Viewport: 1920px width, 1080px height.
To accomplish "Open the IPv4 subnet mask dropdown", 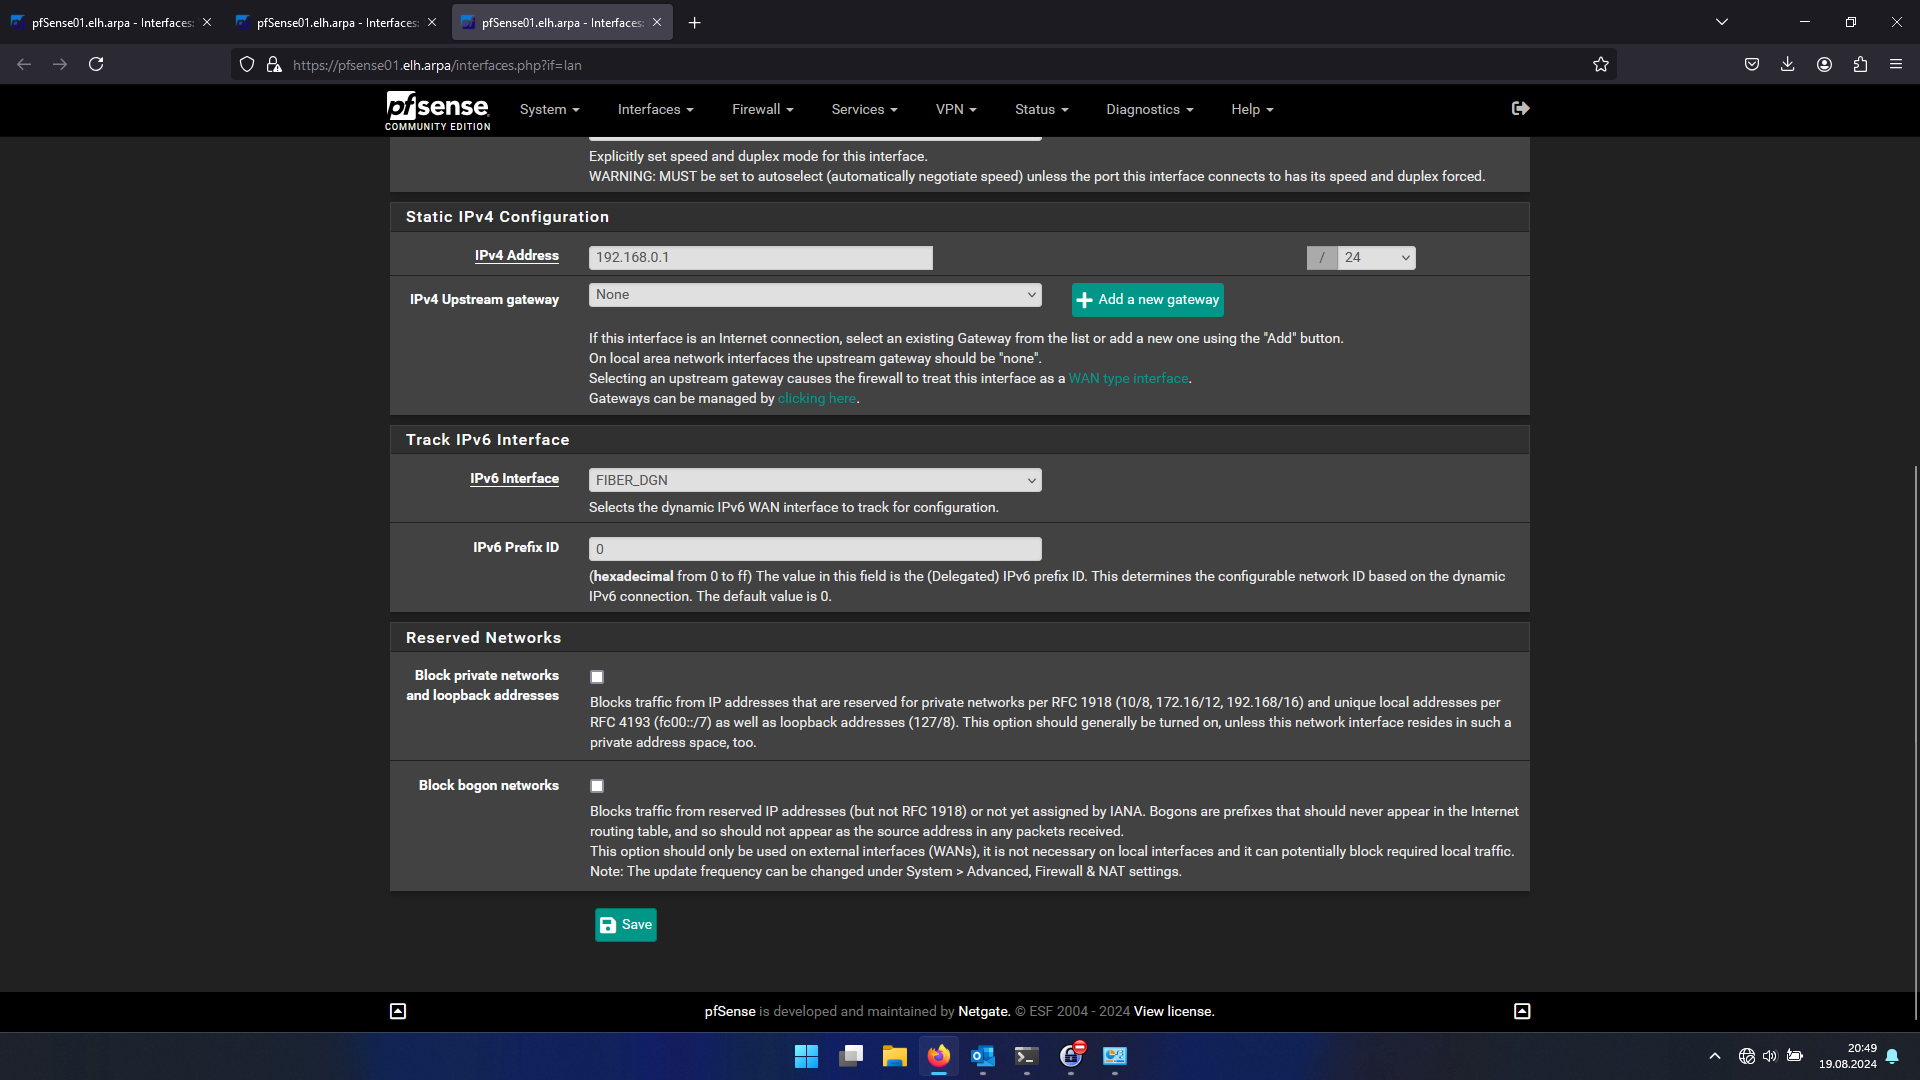I will coord(1376,258).
